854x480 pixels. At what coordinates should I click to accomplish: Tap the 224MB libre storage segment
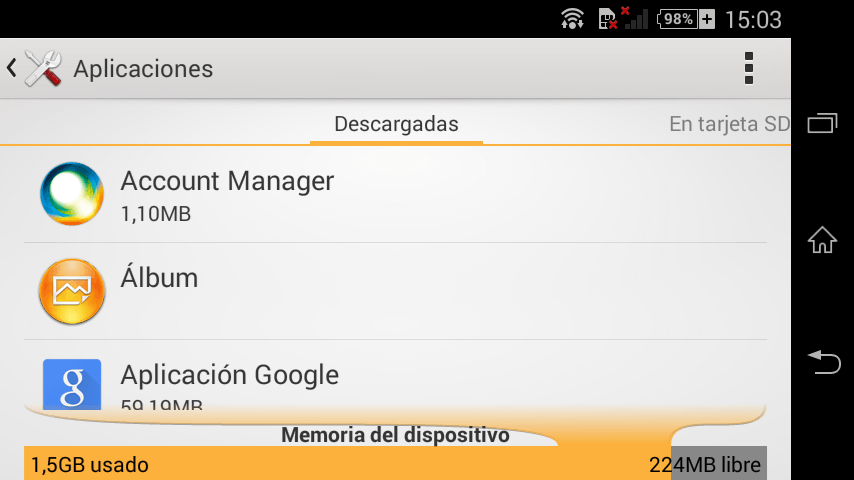719,464
